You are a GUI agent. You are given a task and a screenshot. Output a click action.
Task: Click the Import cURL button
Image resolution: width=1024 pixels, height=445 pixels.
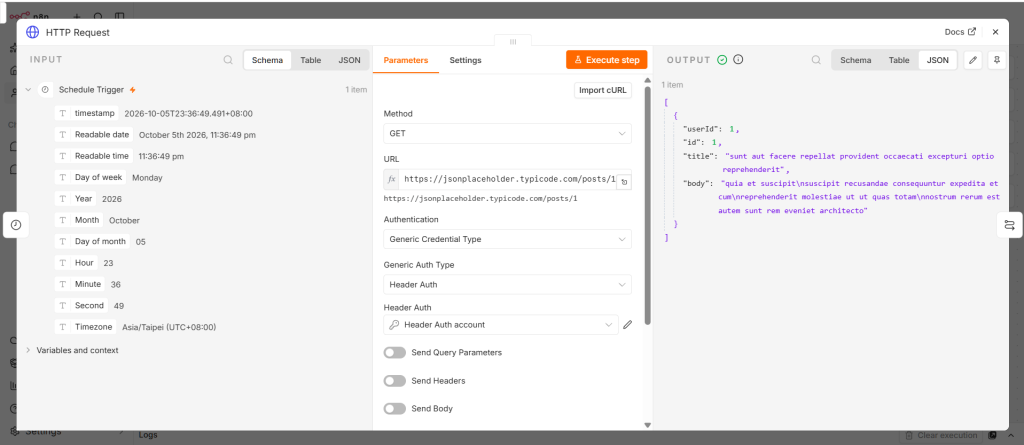click(x=603, y=90)
